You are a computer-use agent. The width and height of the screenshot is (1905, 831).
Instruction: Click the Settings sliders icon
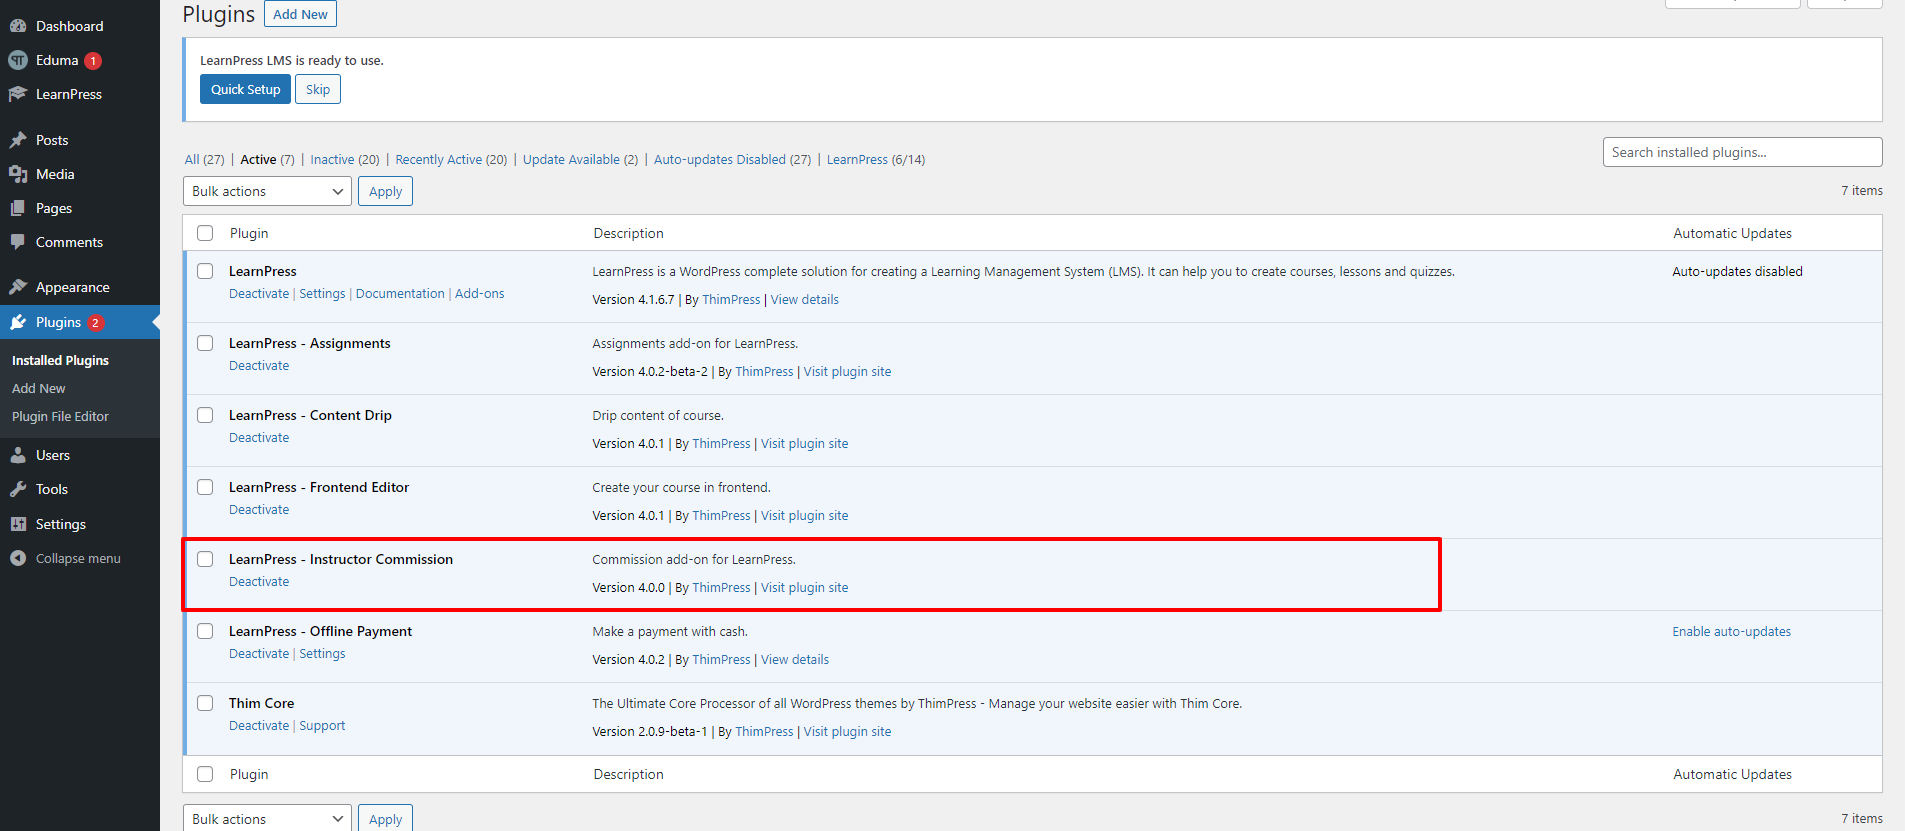[18, 524]
